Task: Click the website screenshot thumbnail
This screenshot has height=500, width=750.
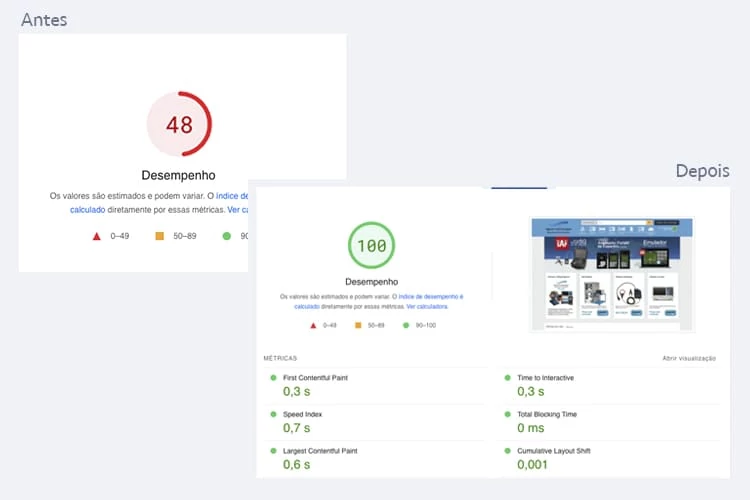Action: click(611, 274)
